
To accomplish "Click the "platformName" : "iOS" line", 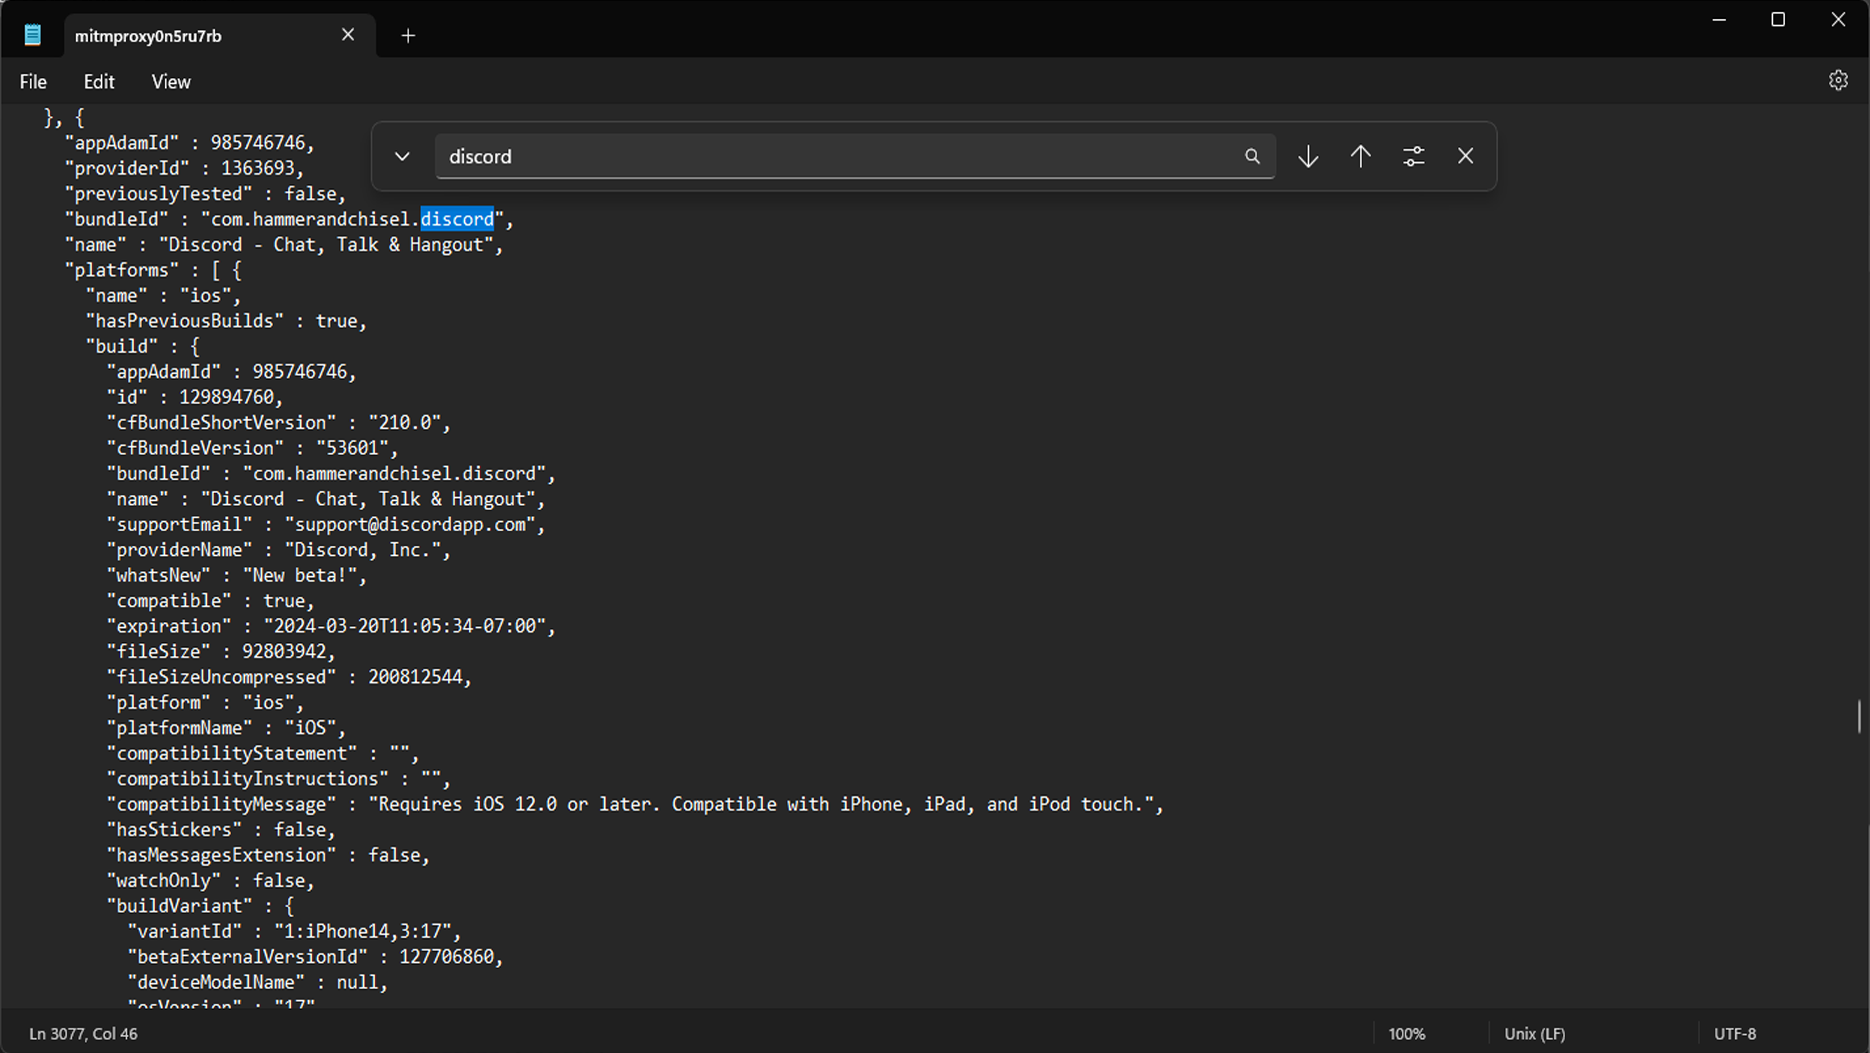I will coord(226,728).
